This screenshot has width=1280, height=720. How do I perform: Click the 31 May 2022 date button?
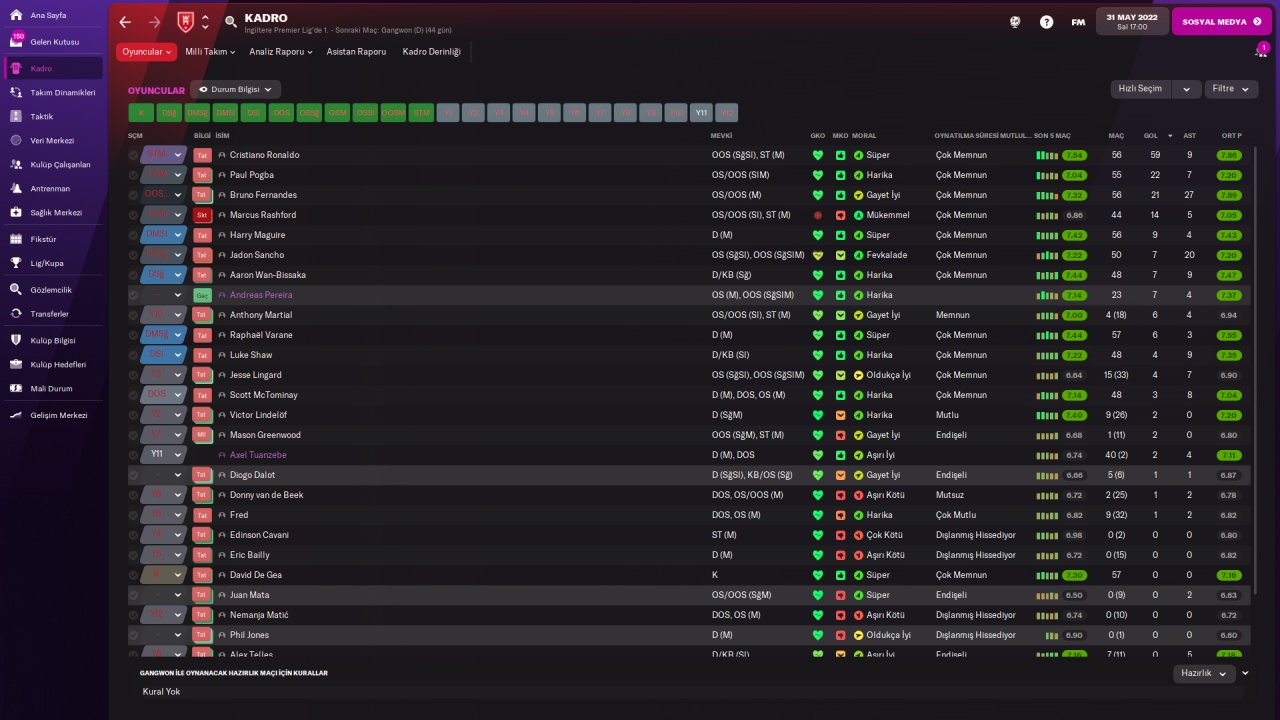[1131, 22]
